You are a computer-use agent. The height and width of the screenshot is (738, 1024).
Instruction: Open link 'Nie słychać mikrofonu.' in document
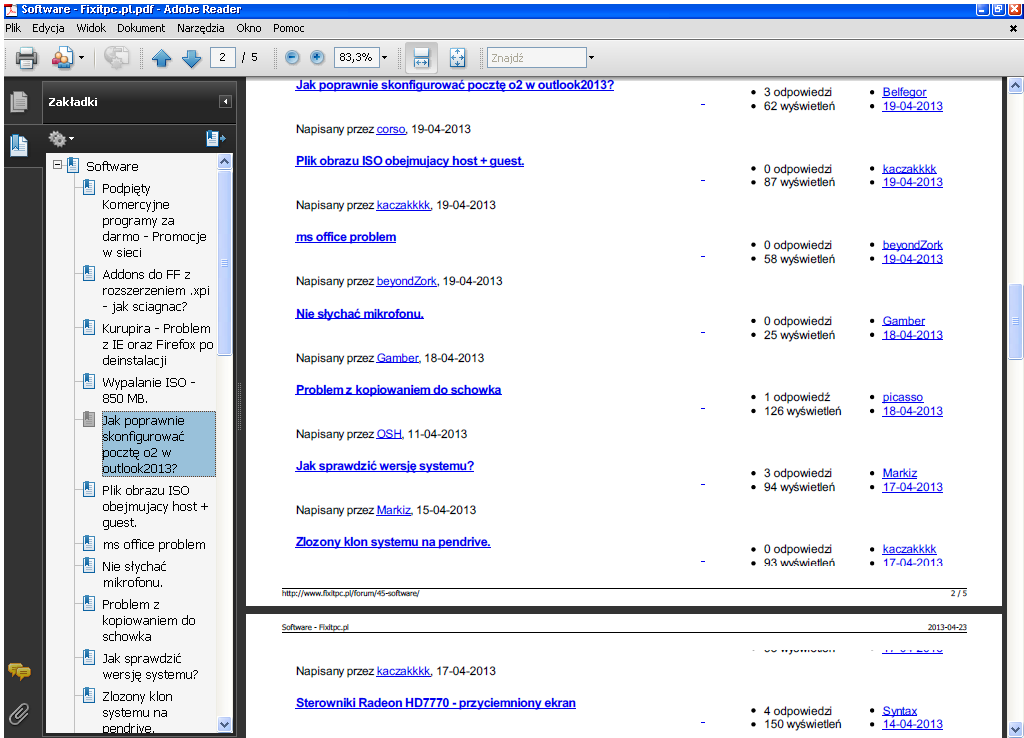coord(359,313)
